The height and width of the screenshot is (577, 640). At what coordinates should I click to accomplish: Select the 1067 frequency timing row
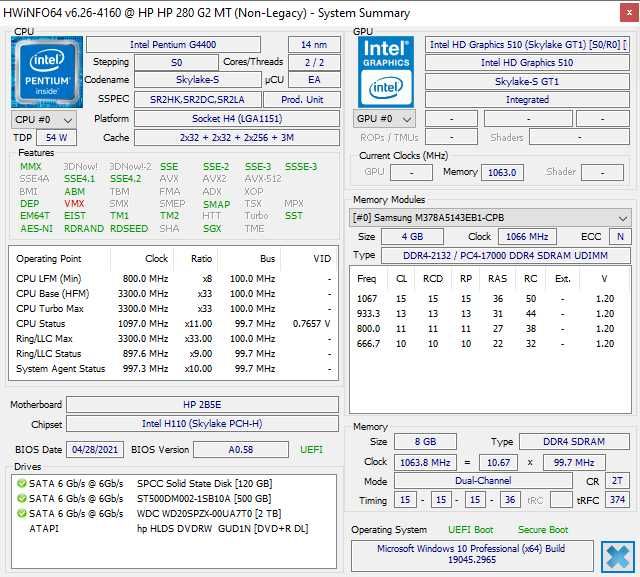click(x=490, y=299)
